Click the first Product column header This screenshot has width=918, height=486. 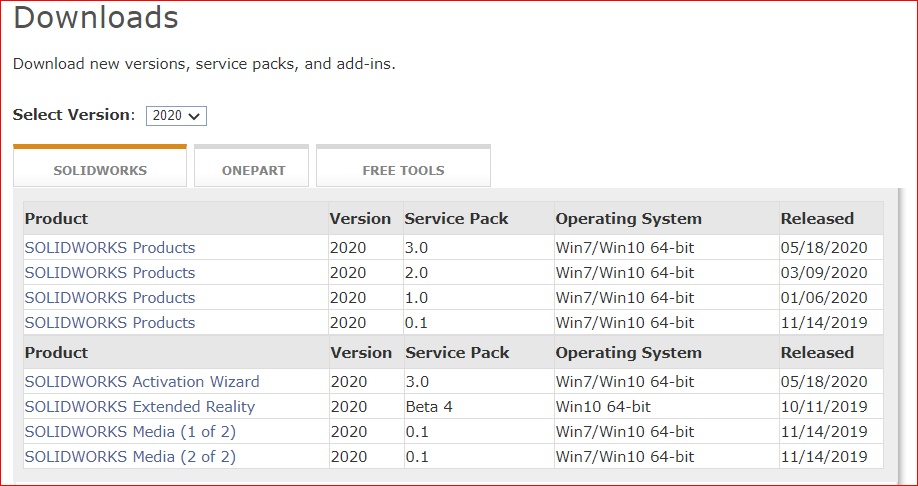click(x=56, y=219)
